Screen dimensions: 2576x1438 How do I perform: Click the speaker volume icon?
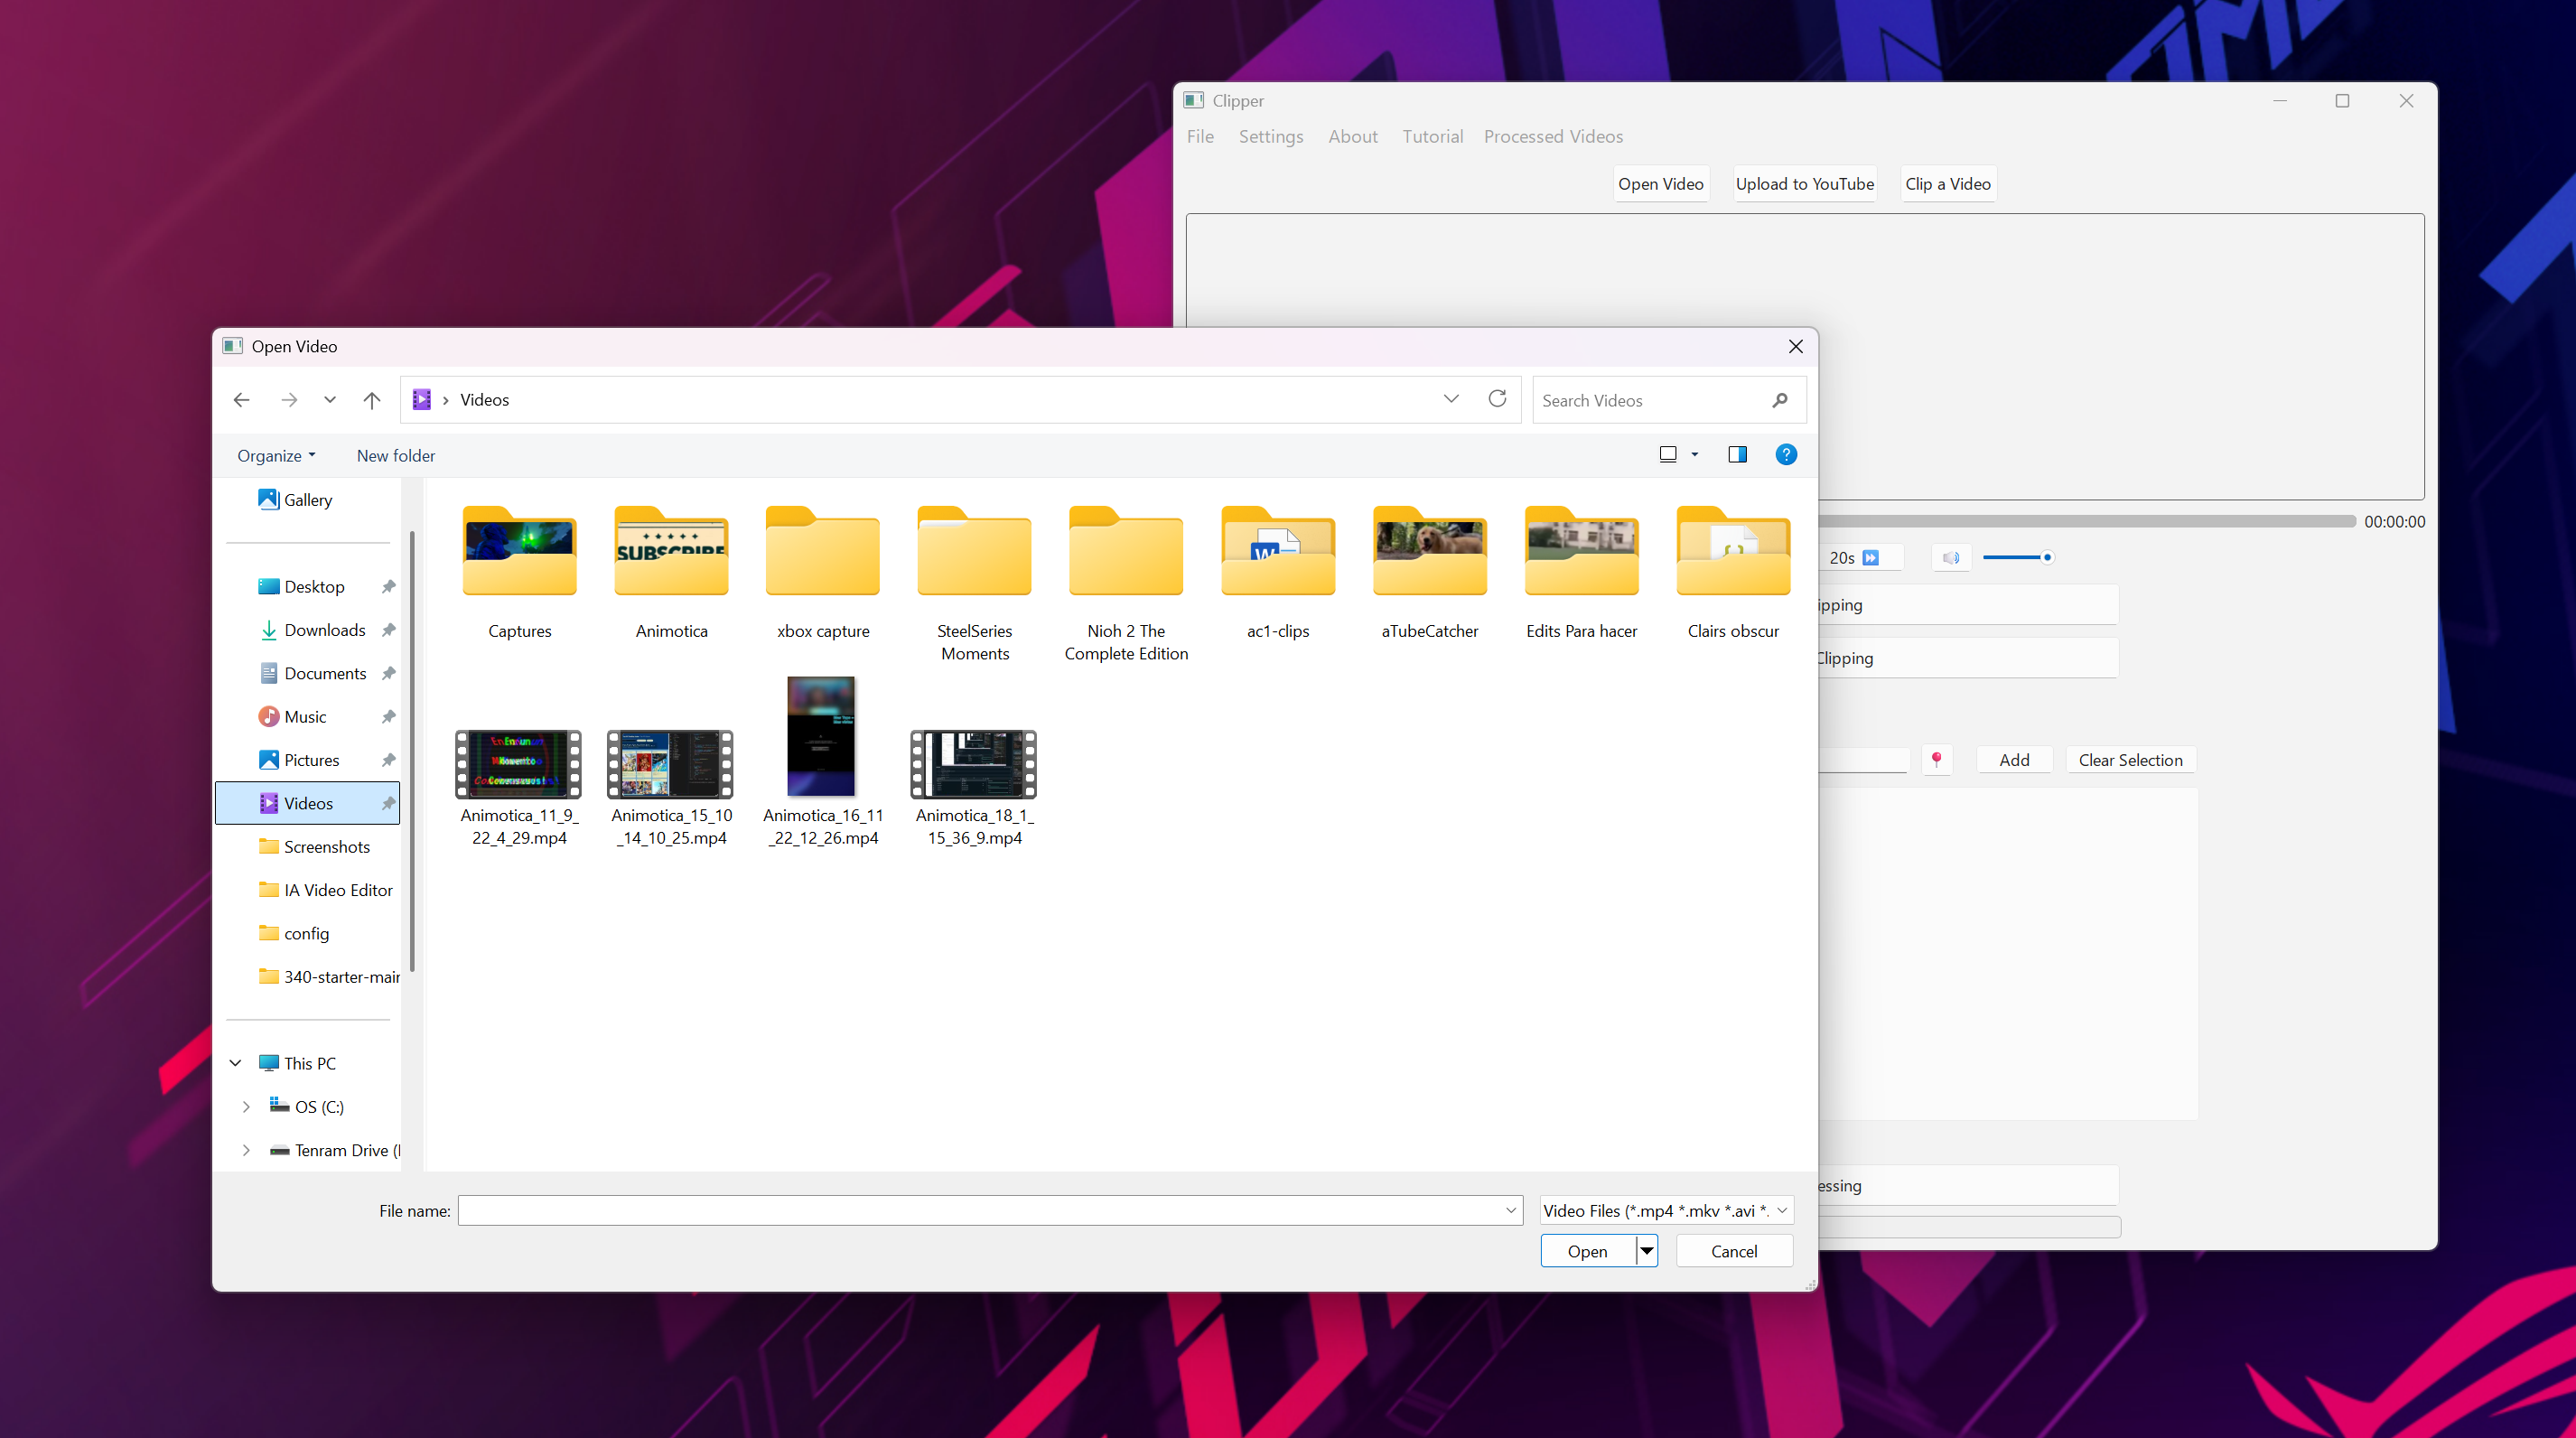point(1950,557)
